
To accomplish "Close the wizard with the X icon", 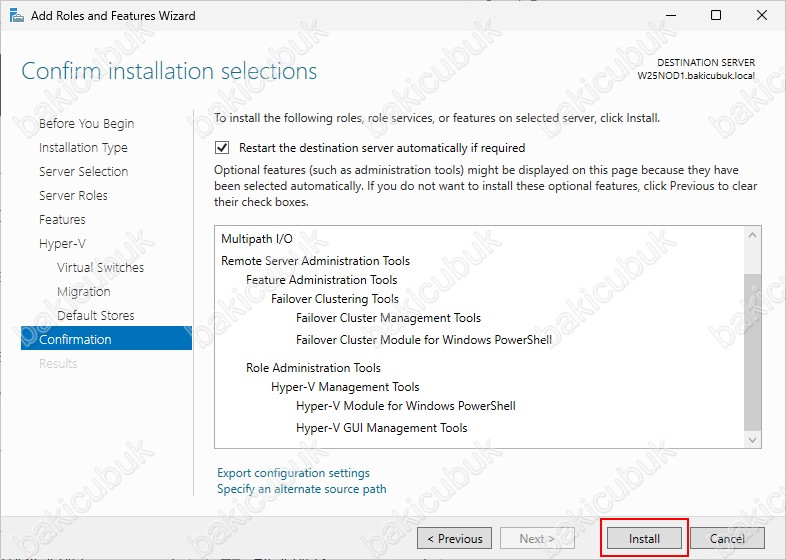I will point(762,15).
